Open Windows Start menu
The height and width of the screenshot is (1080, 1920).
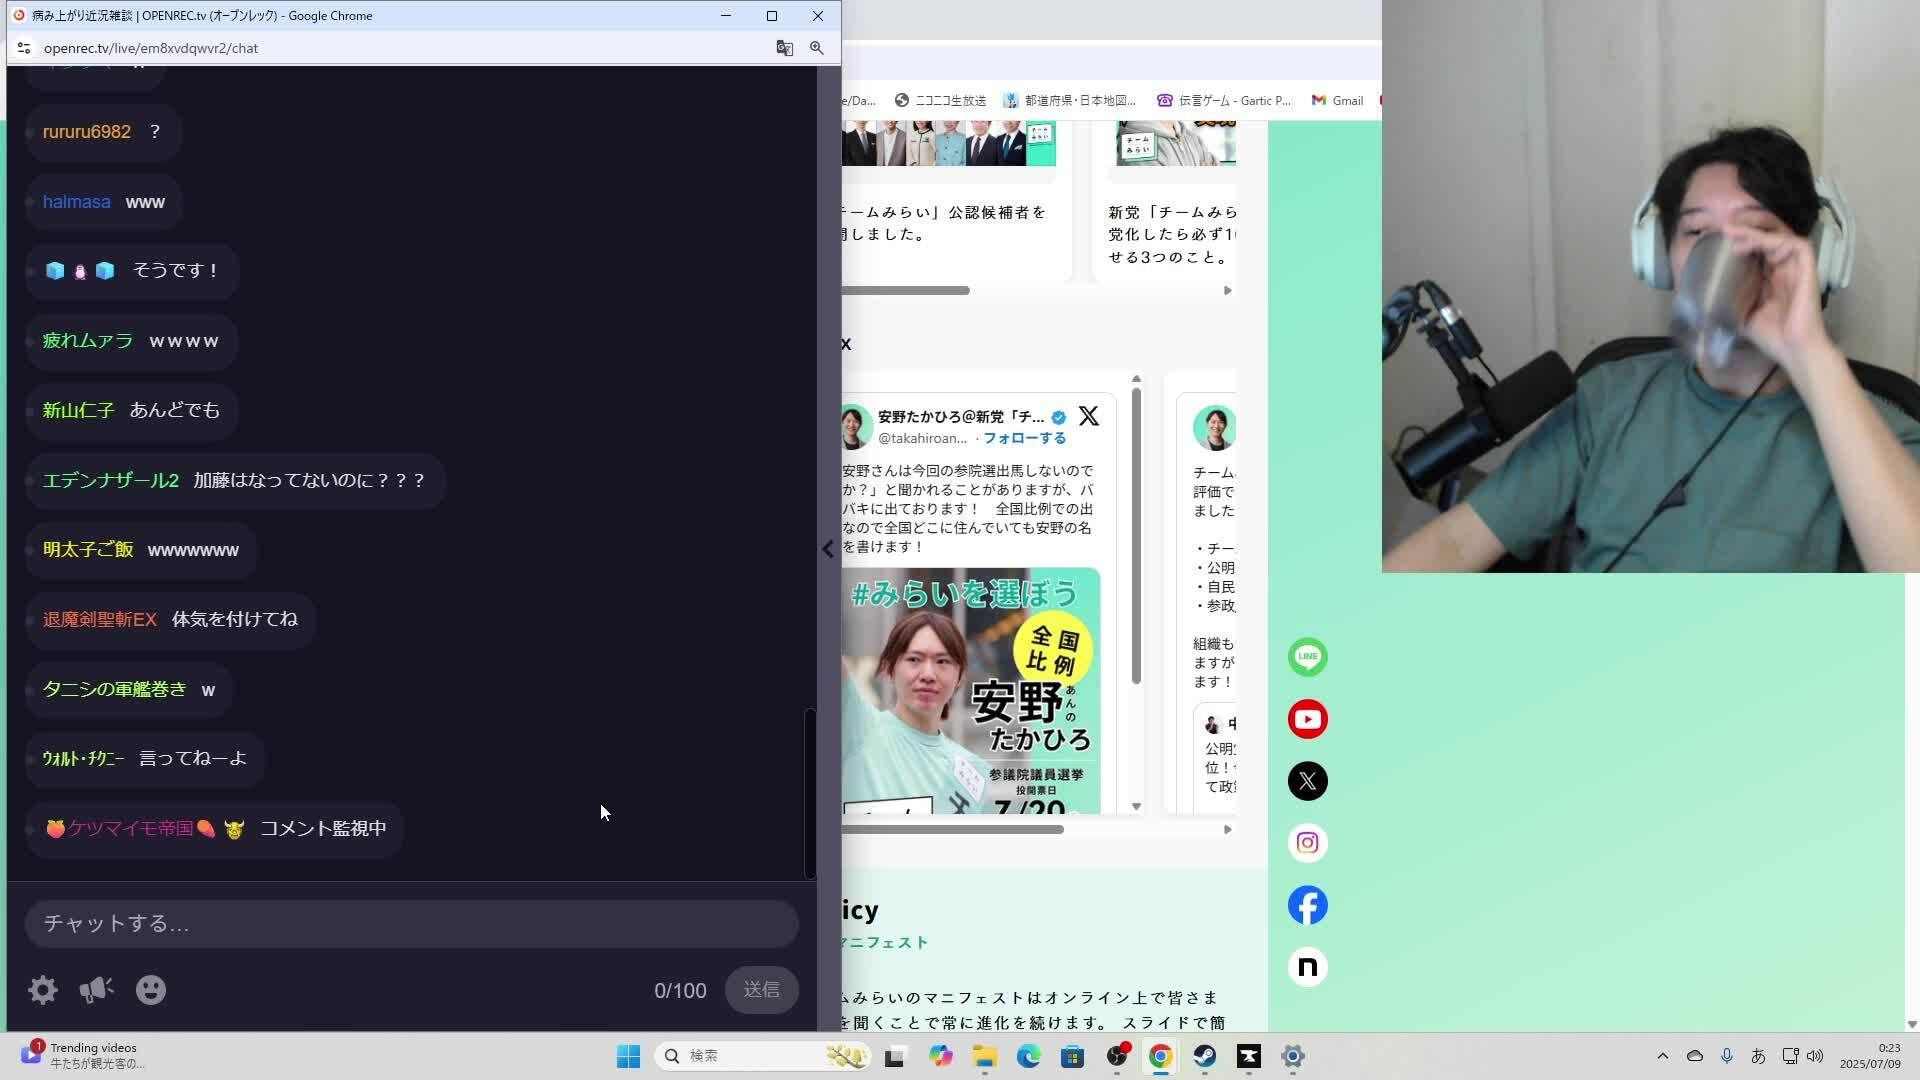point(628,1056)
